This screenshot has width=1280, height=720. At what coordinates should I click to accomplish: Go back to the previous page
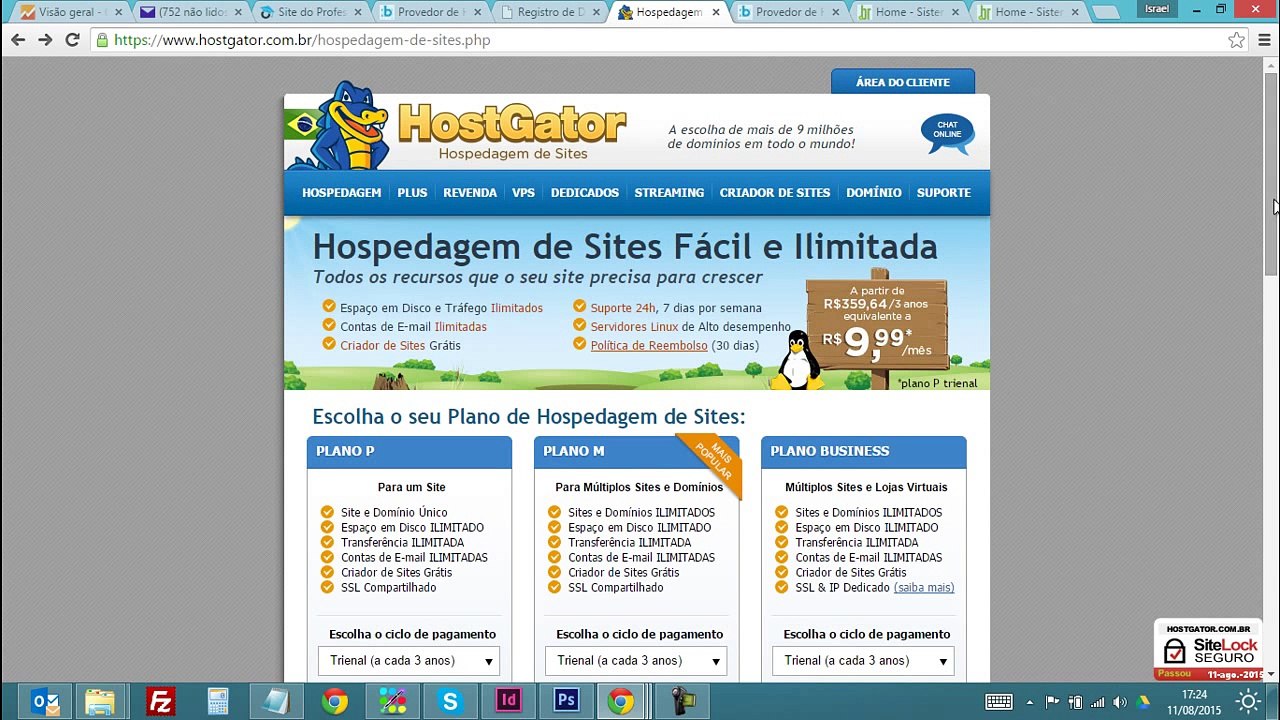click(x=18, y=40)
